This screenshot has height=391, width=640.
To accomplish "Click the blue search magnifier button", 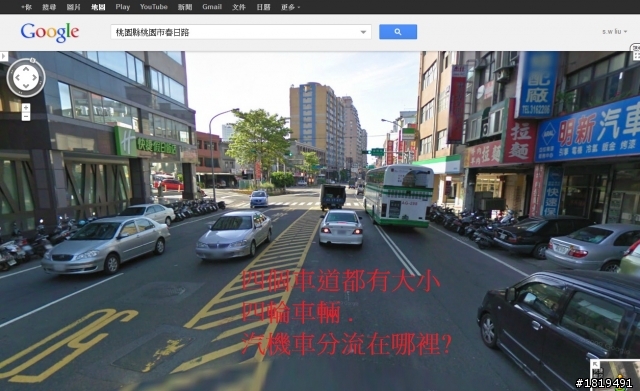I will tap(398, 32).
